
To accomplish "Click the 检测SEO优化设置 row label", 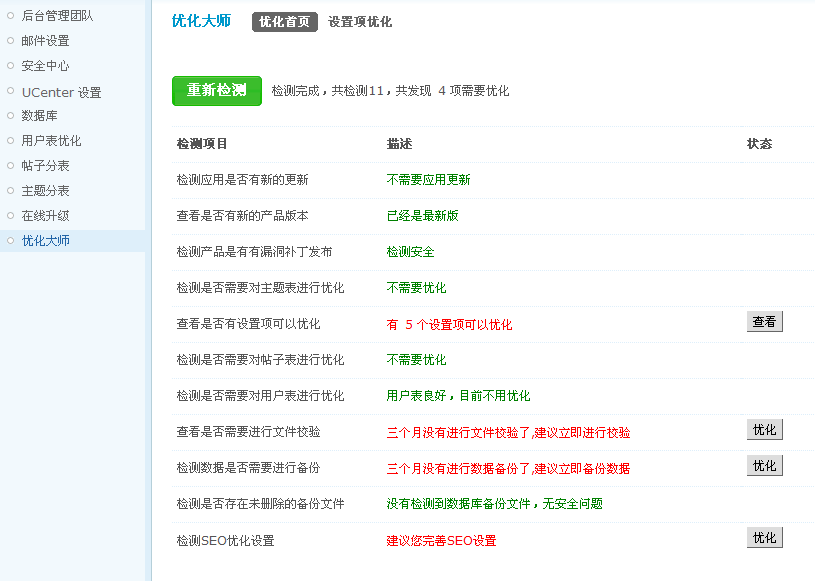I will [x=226, y=540].
